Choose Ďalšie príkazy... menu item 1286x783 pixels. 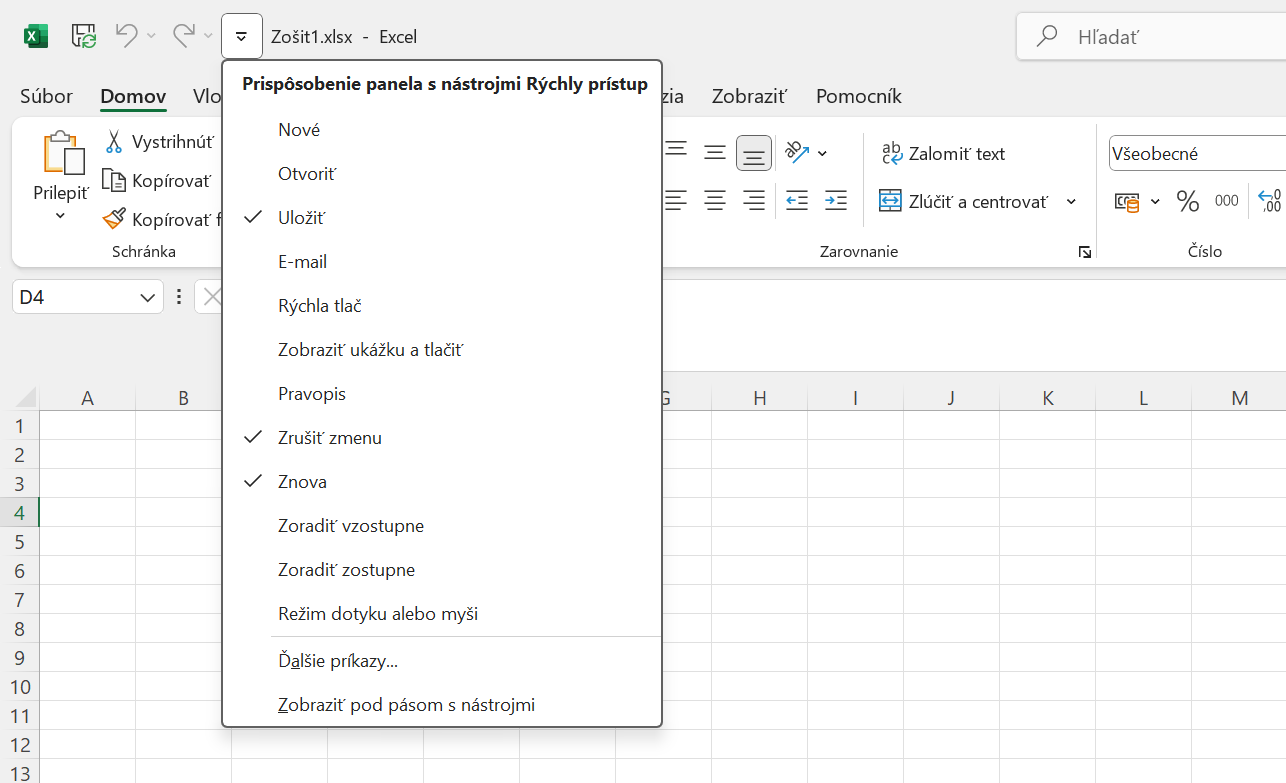tap(442, 662)
